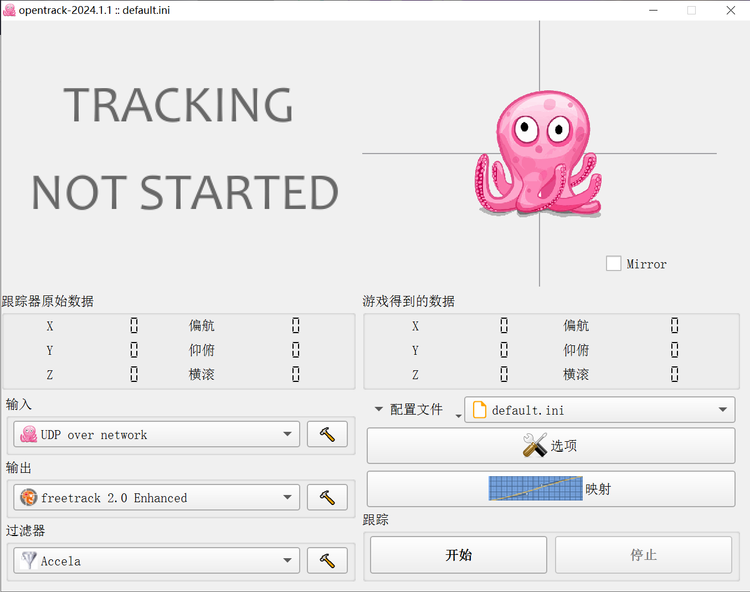
Task: Click the game data Z value display
Action: tap(504, 374)
